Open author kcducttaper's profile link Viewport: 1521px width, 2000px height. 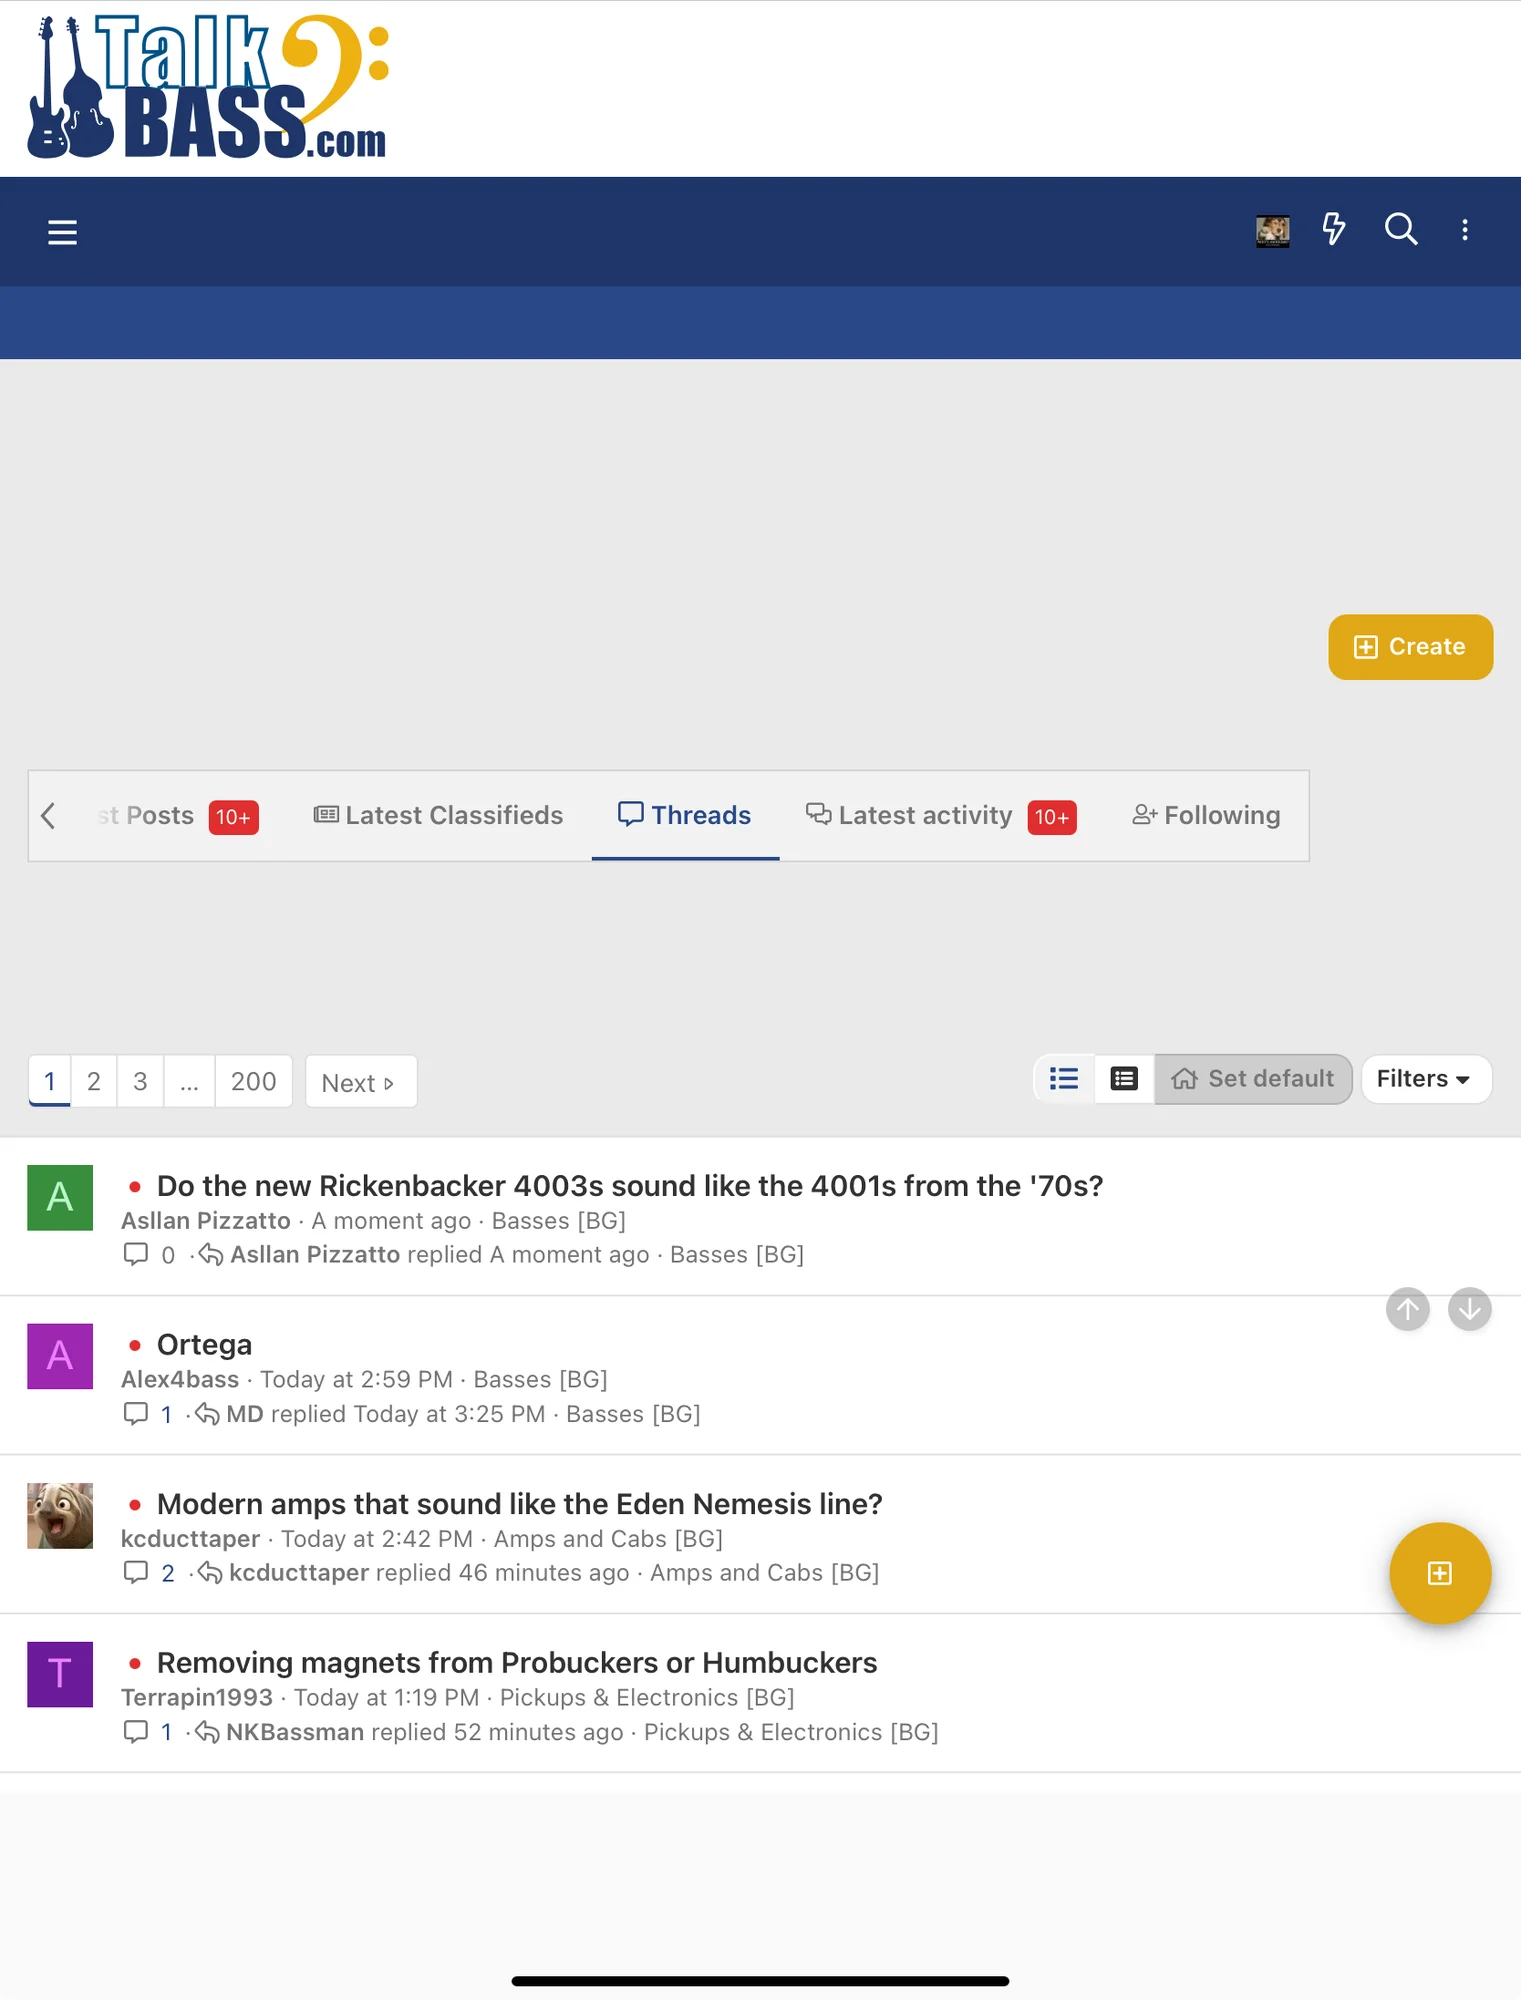[x=190, y=1539]
